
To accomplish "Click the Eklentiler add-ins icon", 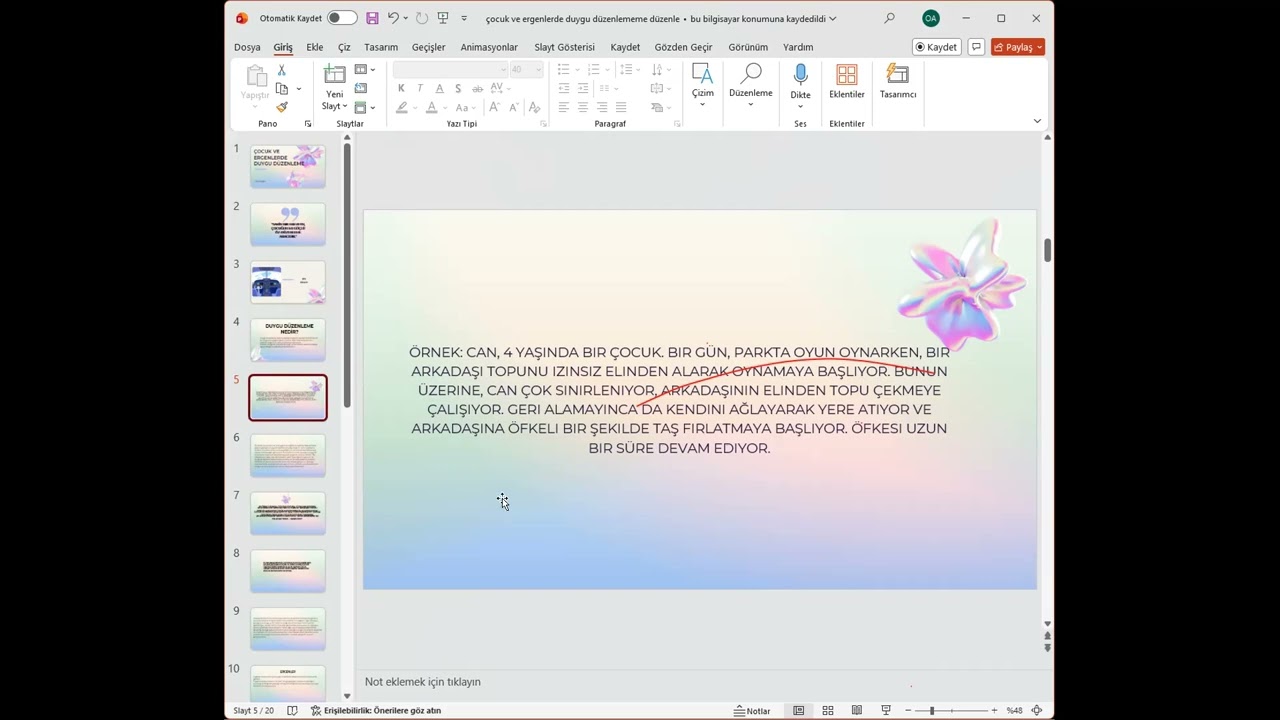I will coord(847,75).
